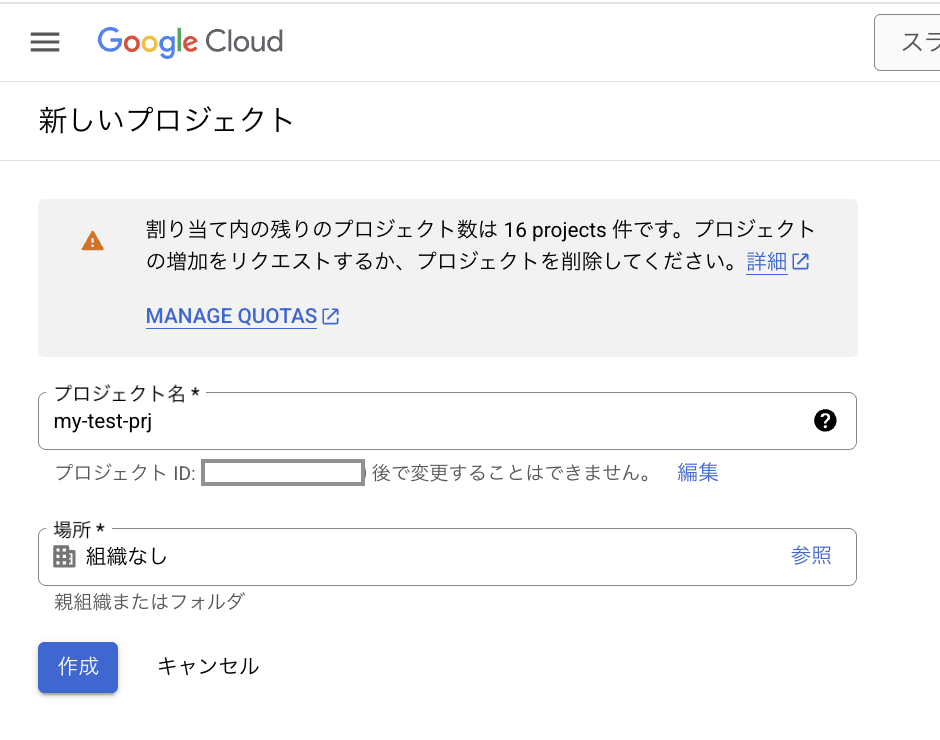Click the organization building icon
Viewport: 940px width, 740px height.
(x=64, y=556)
